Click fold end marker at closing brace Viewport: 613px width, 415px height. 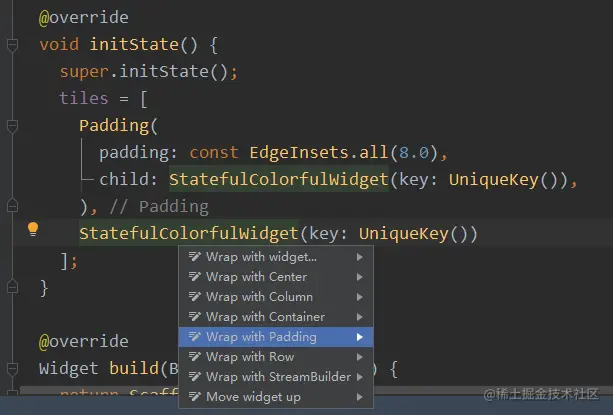[x=13, y=286]
